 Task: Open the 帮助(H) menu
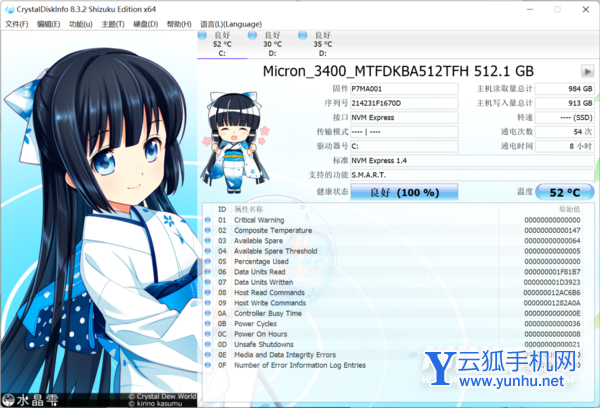[x=179, y=24]
